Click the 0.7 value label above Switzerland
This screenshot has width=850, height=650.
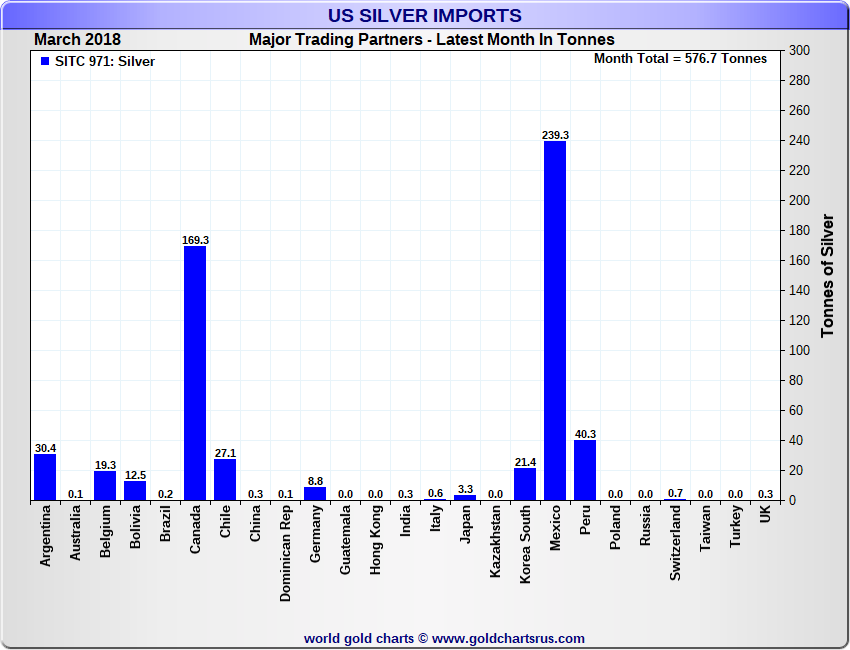coord(675,493)
